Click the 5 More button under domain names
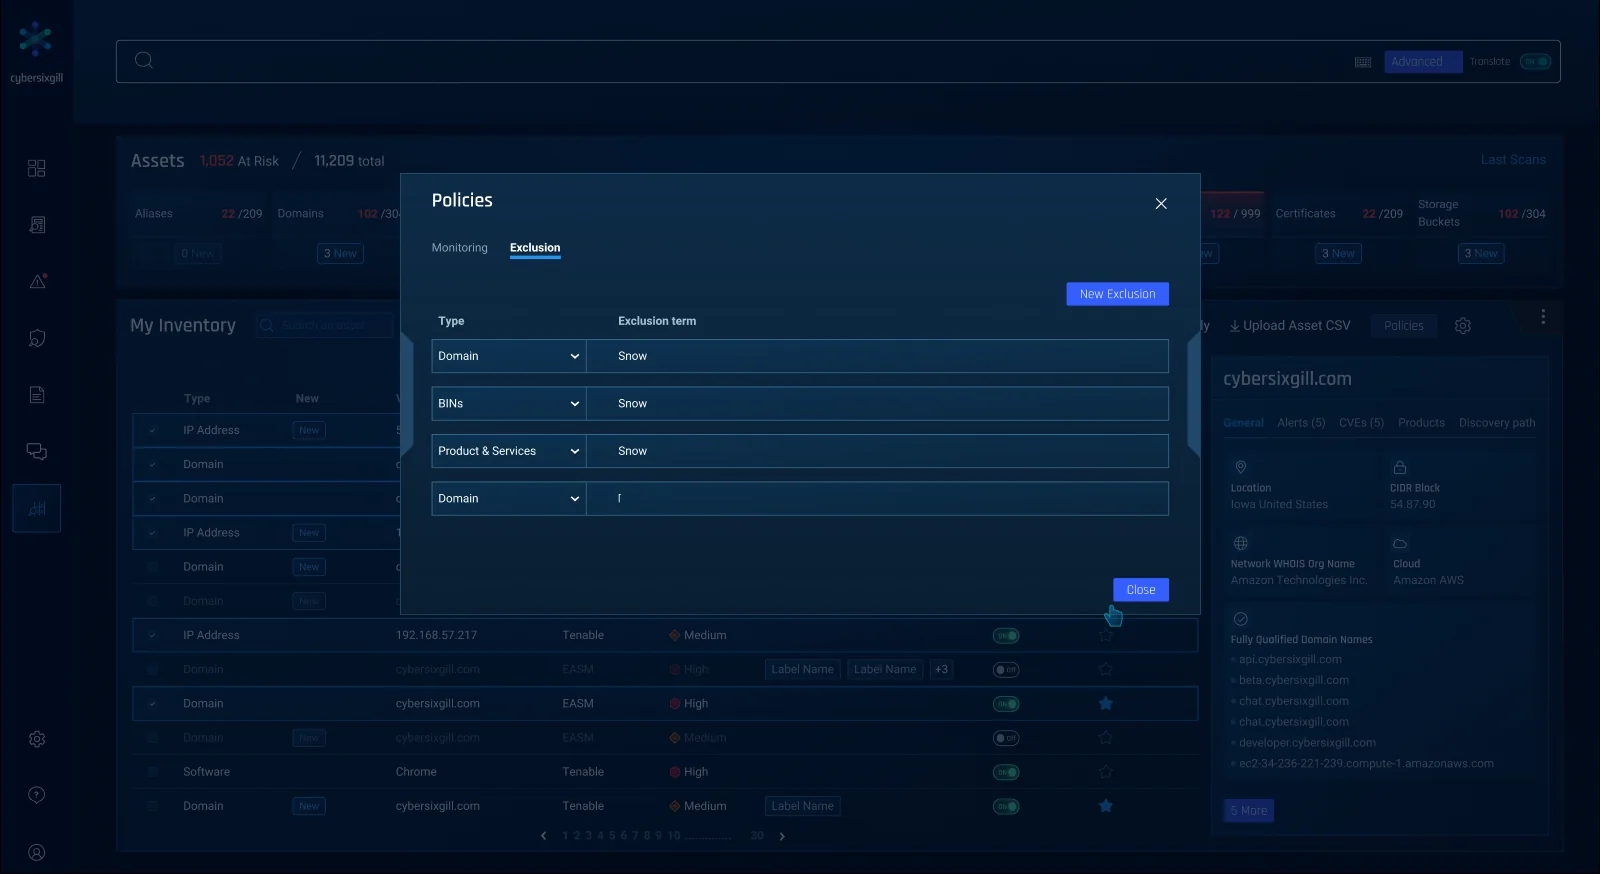Viewport: 1600px width, 874px height. [1249, 811]
